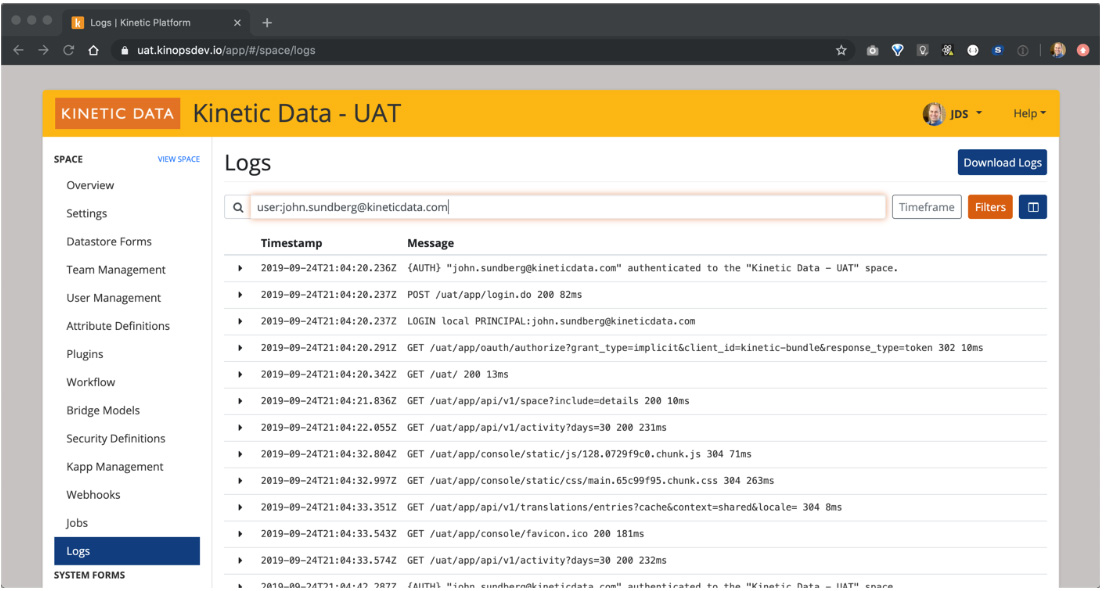Open Security Definitions
This screenshot has width=1108, height=591.
(x=116, y=438)
